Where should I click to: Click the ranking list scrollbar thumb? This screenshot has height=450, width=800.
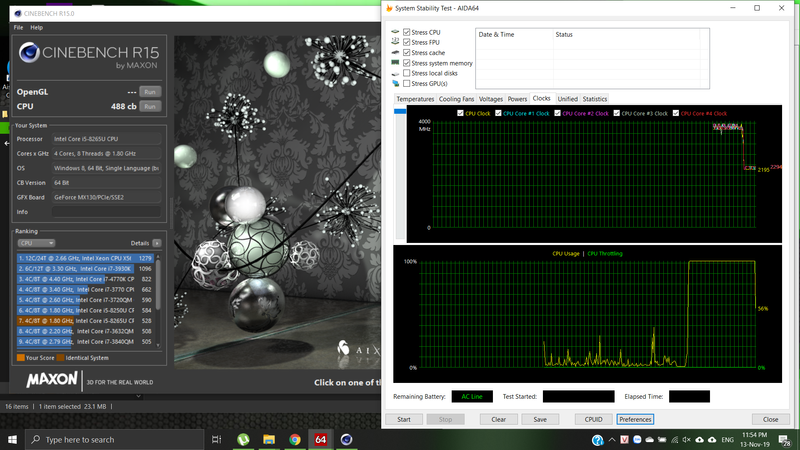pos(158,286)
